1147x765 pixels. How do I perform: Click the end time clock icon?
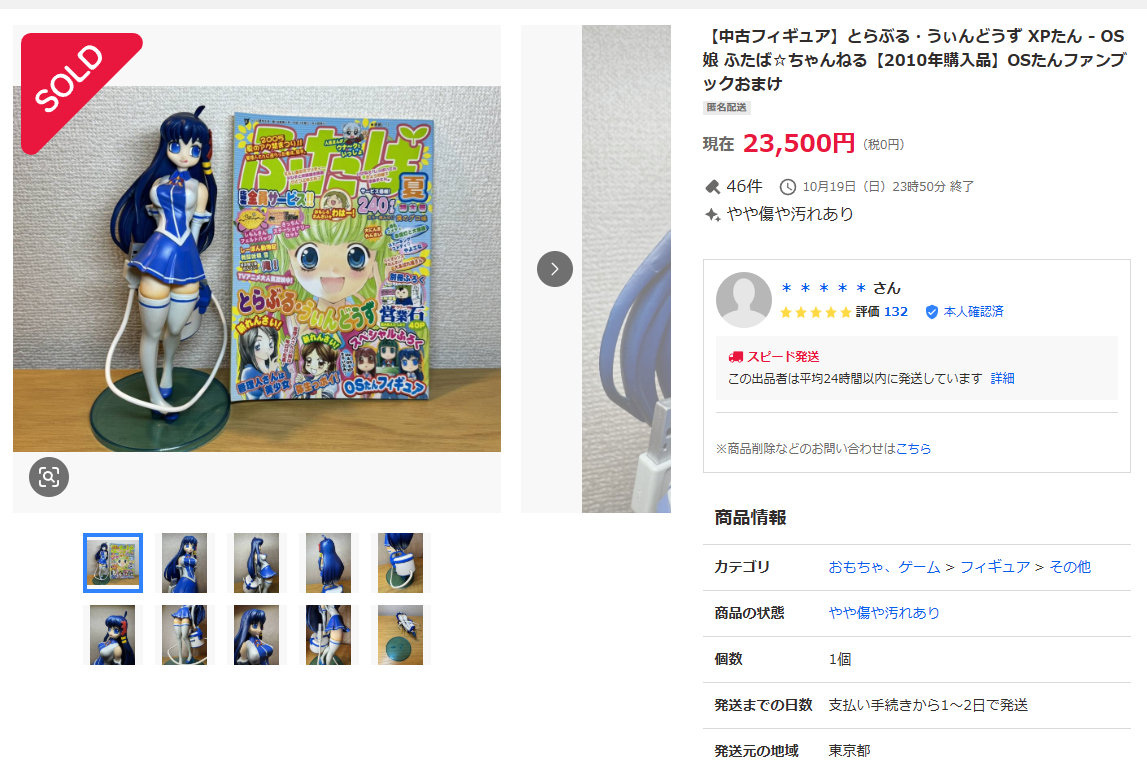pyautogui.click(x=788, y=187)
